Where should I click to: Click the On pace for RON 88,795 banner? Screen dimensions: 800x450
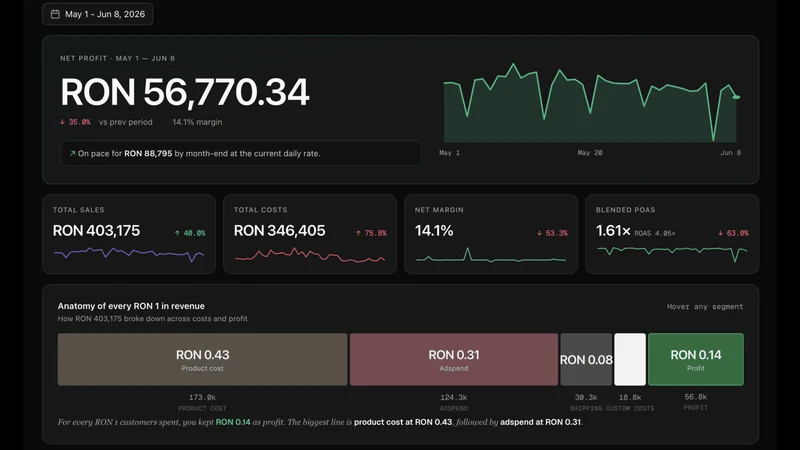(241, 153)
